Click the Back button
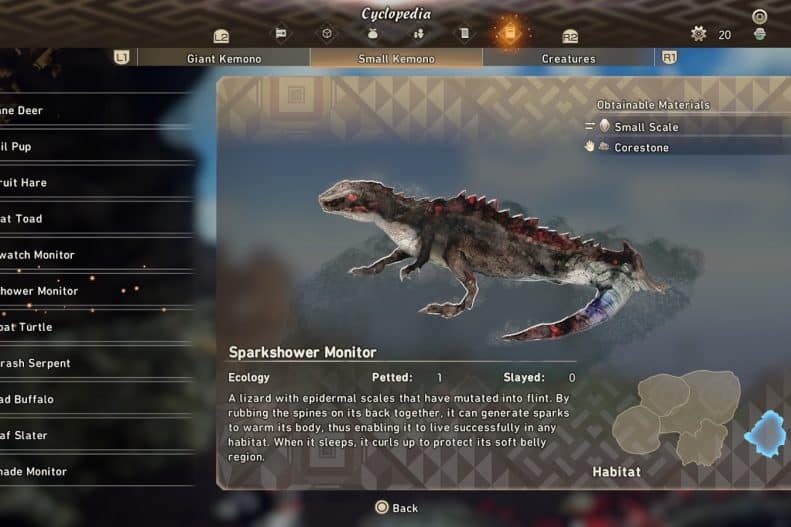791x527 pixels. coord(397,508)
